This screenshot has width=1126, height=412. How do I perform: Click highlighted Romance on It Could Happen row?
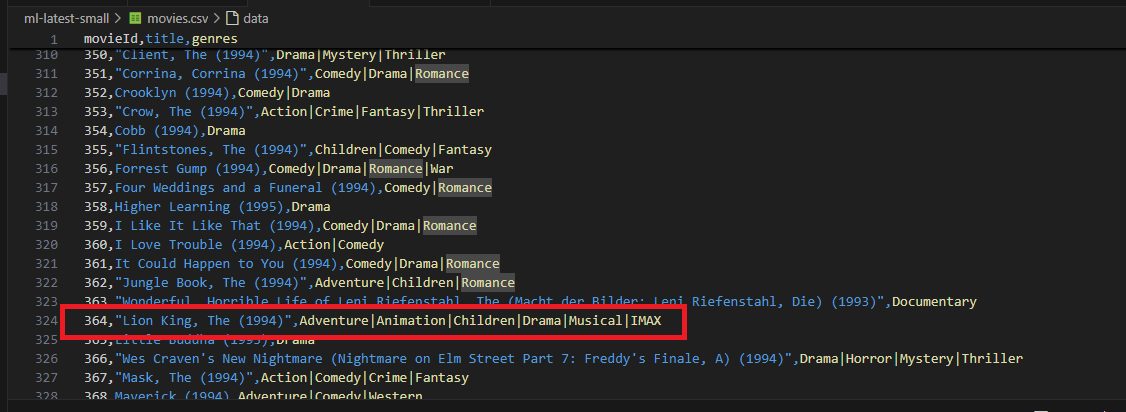[x=473, y=264]
